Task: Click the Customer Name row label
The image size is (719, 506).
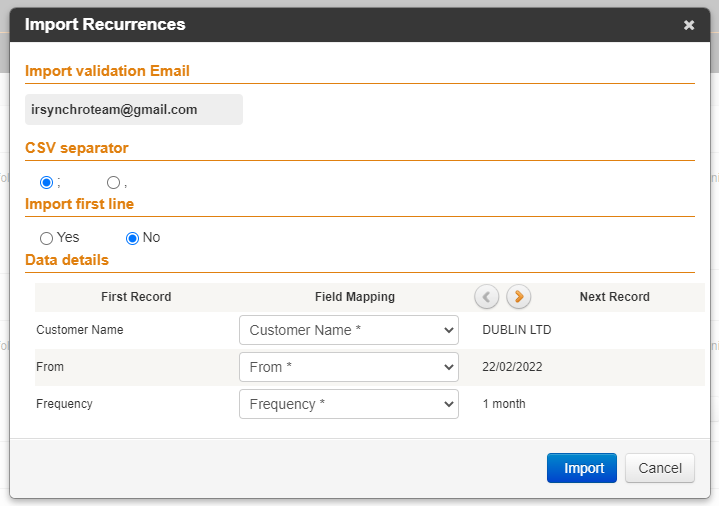Action: click(x=80, y=330)
